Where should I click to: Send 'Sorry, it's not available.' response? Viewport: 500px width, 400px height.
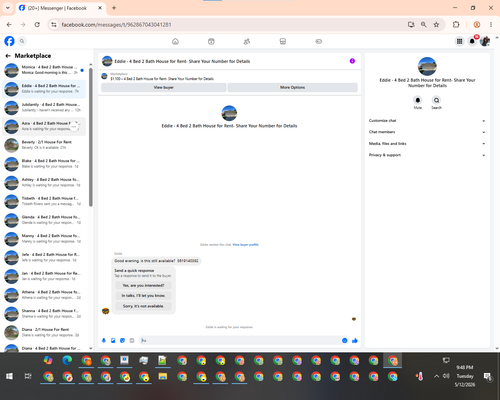click(143, 306)
